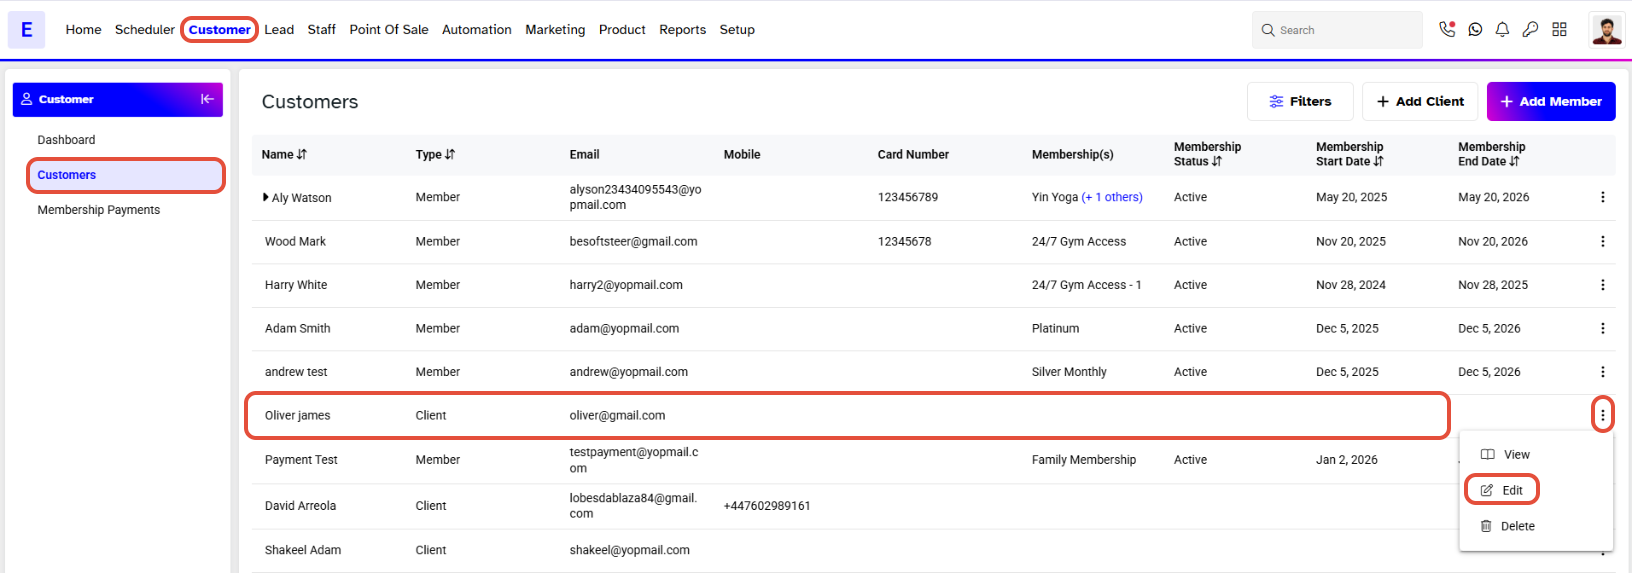The height and width of the screenshot is (573, 1632).
Task: Collapse the Customer sidebar panel
Action: pyautogui.click(x=207, y=99)
